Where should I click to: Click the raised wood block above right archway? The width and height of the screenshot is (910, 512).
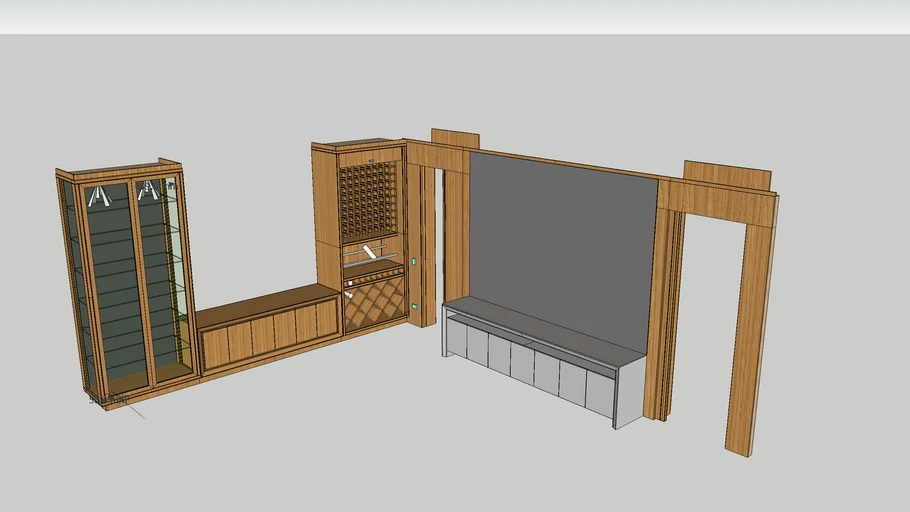(727, 175)
